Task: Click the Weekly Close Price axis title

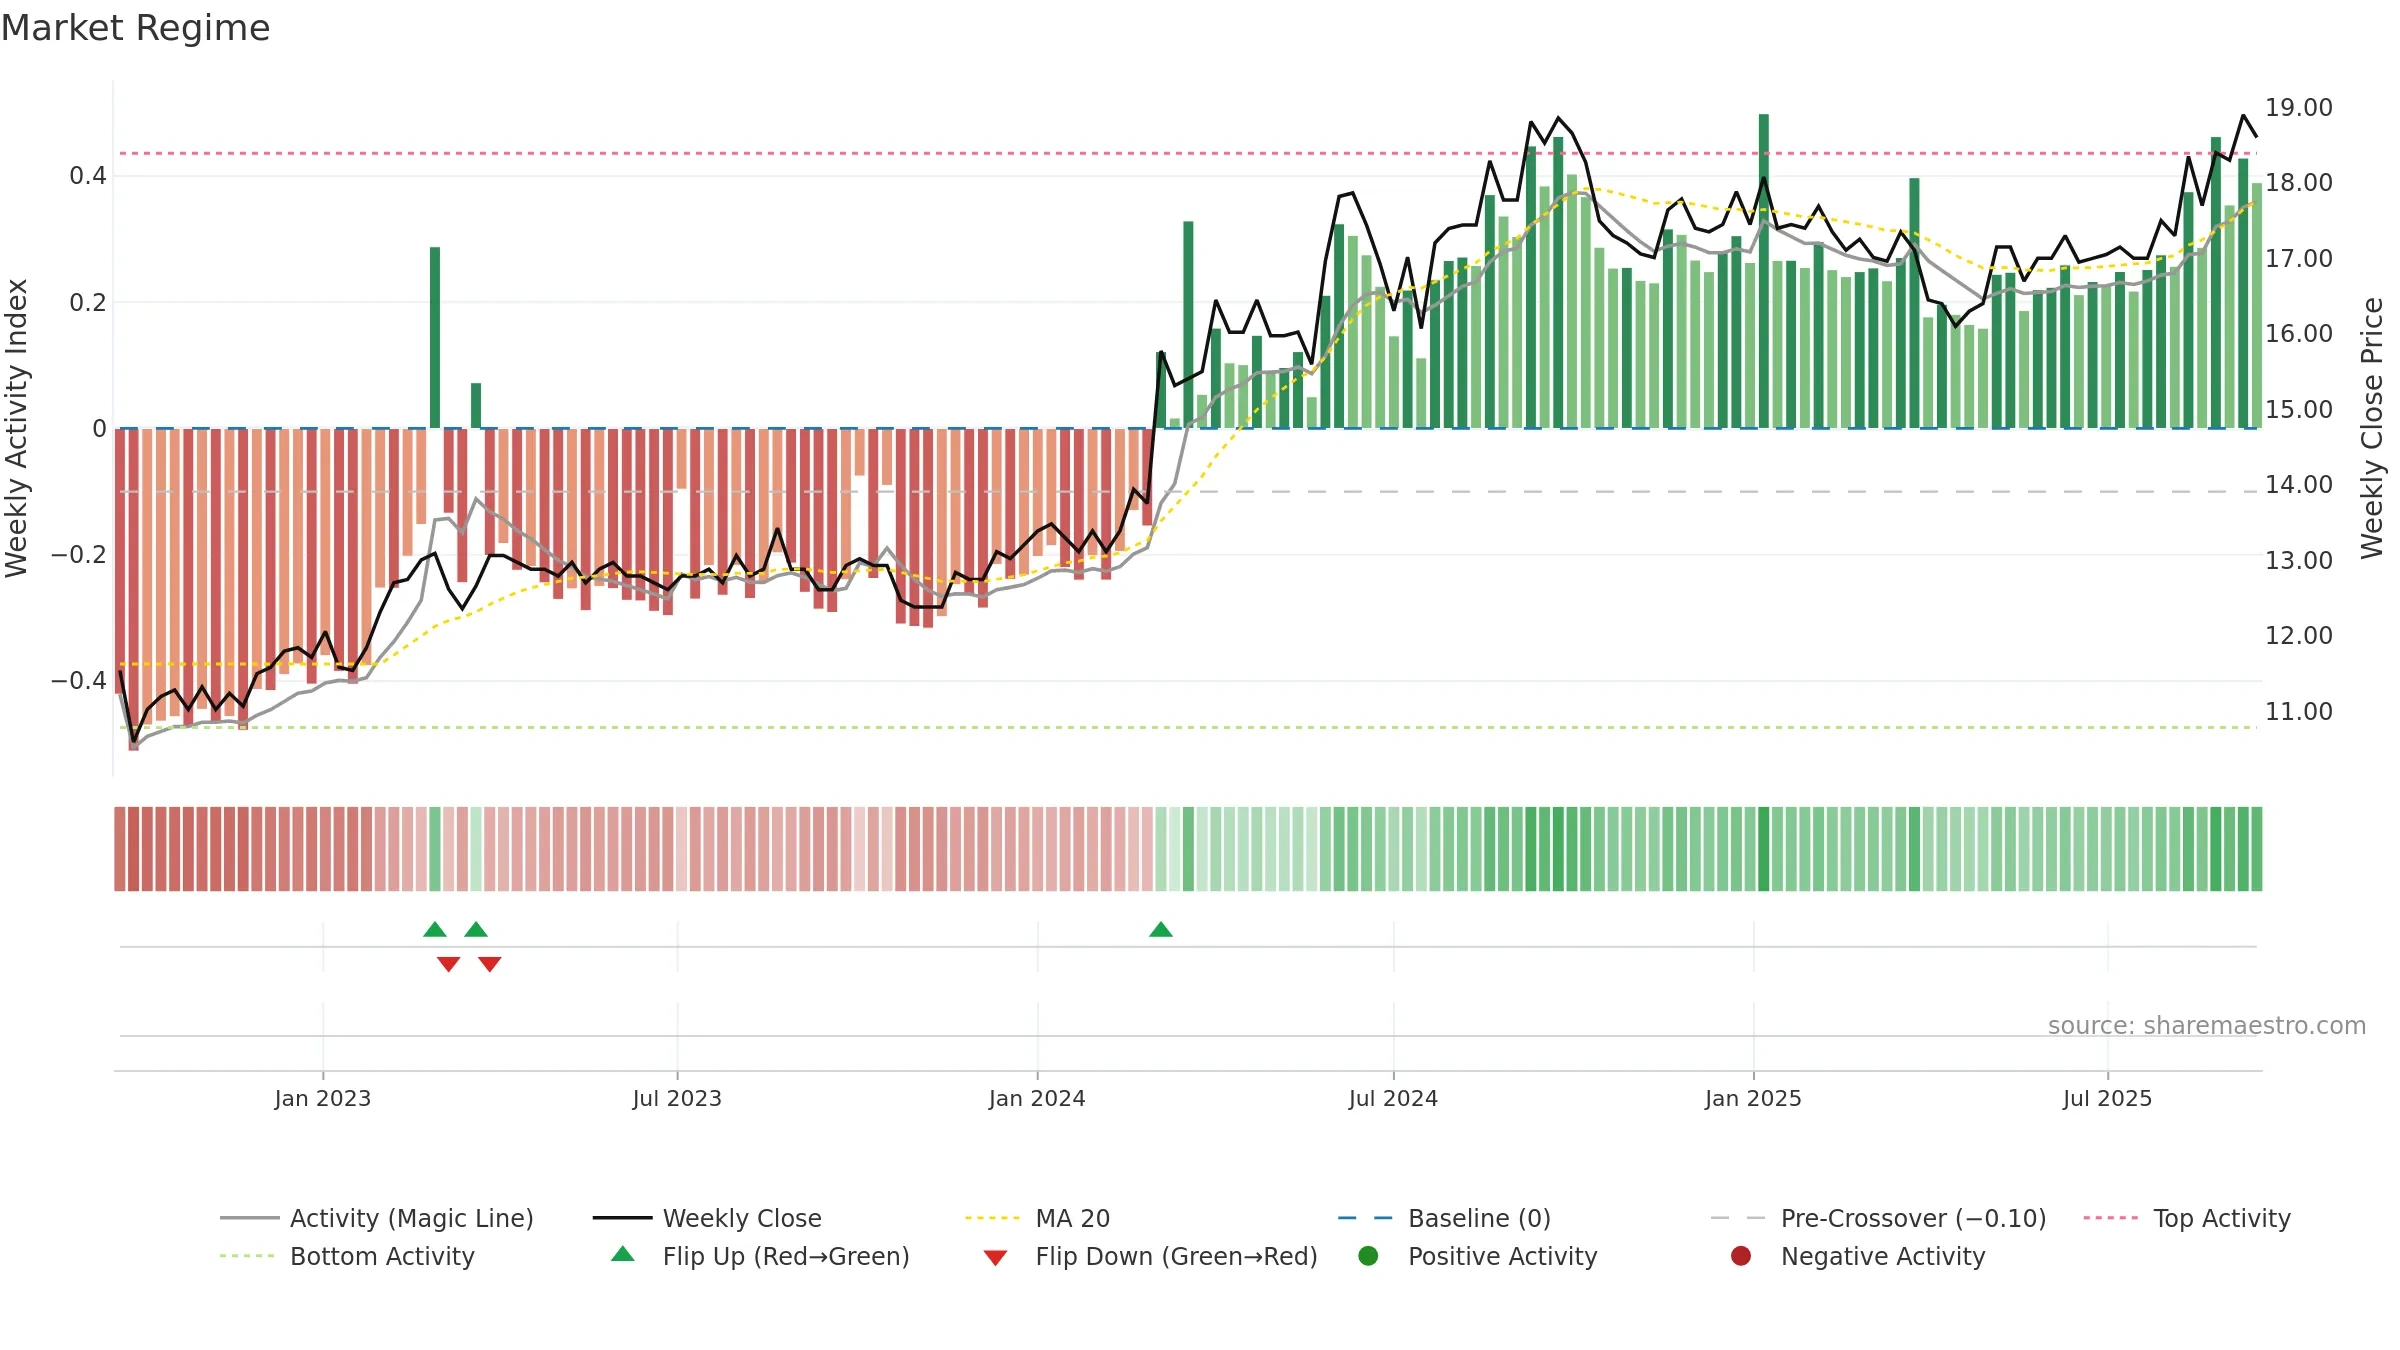Action: pos(2372,428)
